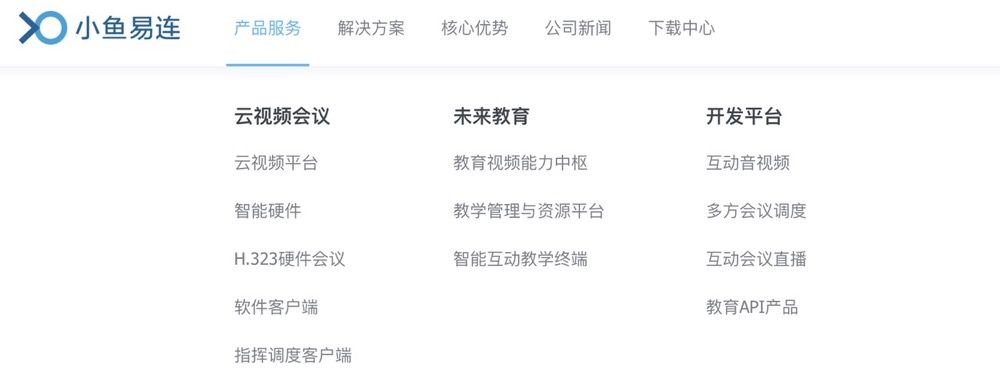Open 教学管理与资源平台 link

coord(529,211)
